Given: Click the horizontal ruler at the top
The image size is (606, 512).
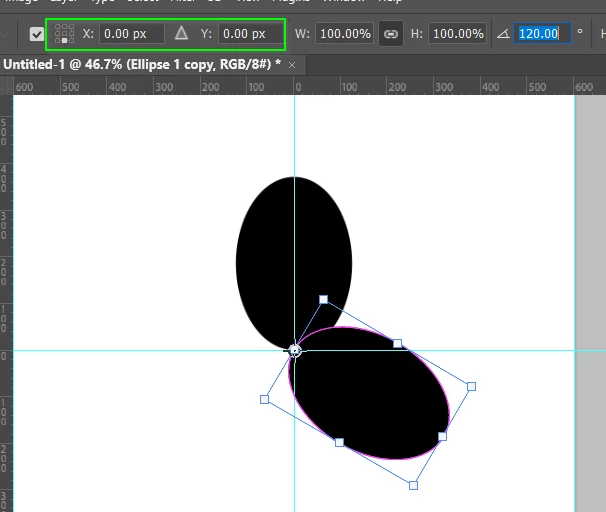Looking at the screenshot, I should pos(309,86).
